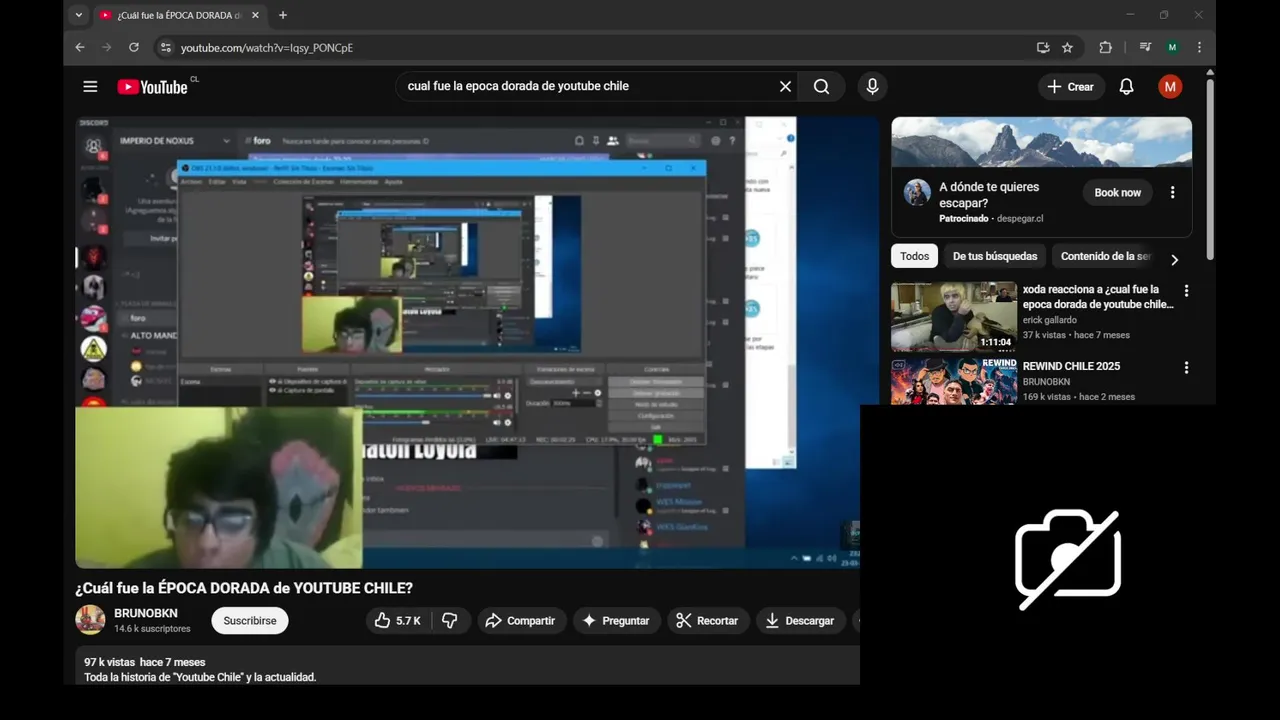
Task: Expand the video description box
Action: (467, 666)
